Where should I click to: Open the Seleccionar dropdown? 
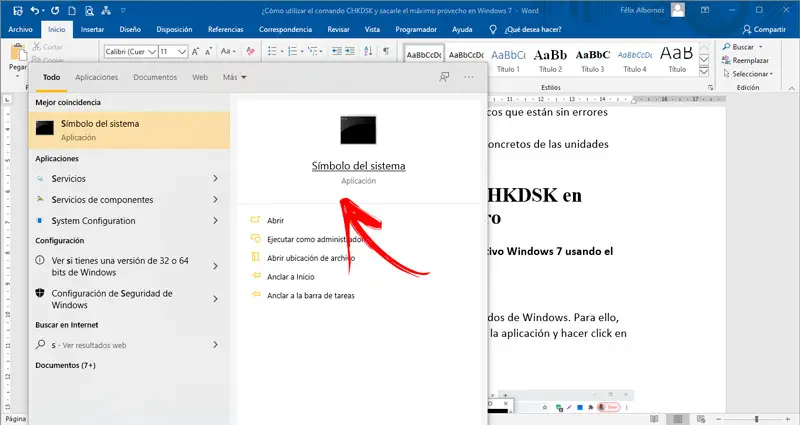click(x=748, y=74)
